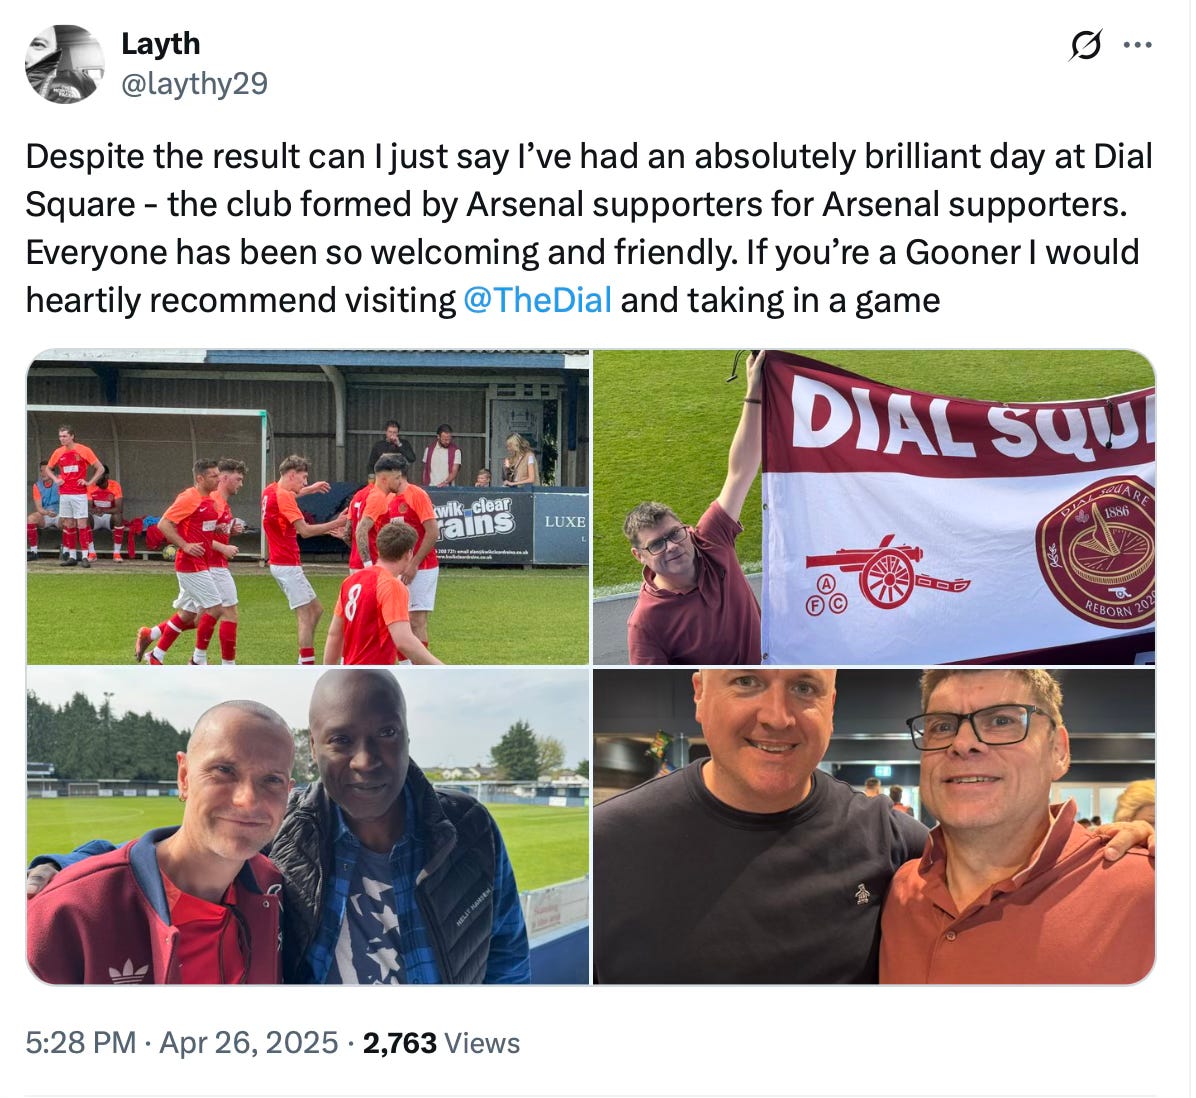Click the 2,763 Views counter
The width and height of the screenshot is (1196, 1098).
tap(441, 1042)
